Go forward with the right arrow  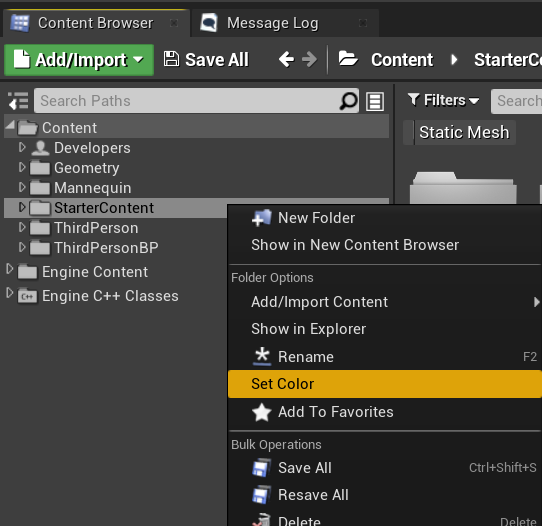tap(309, 59)
